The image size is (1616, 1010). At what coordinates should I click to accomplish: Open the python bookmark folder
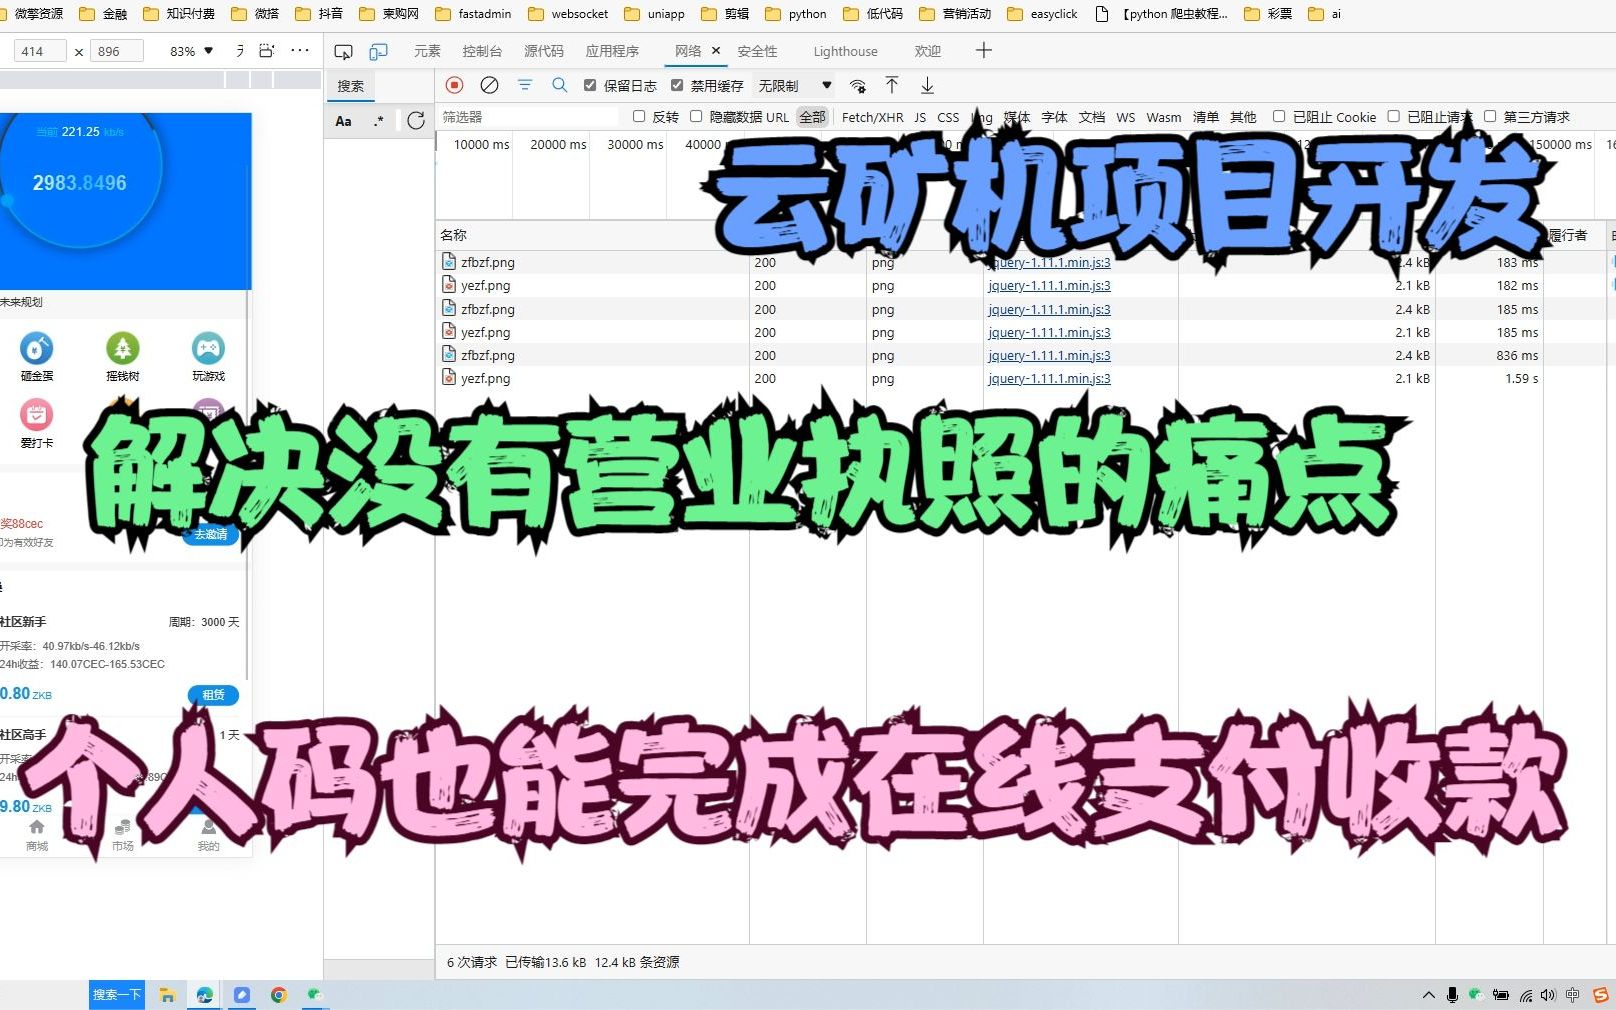tap(796, 14)
